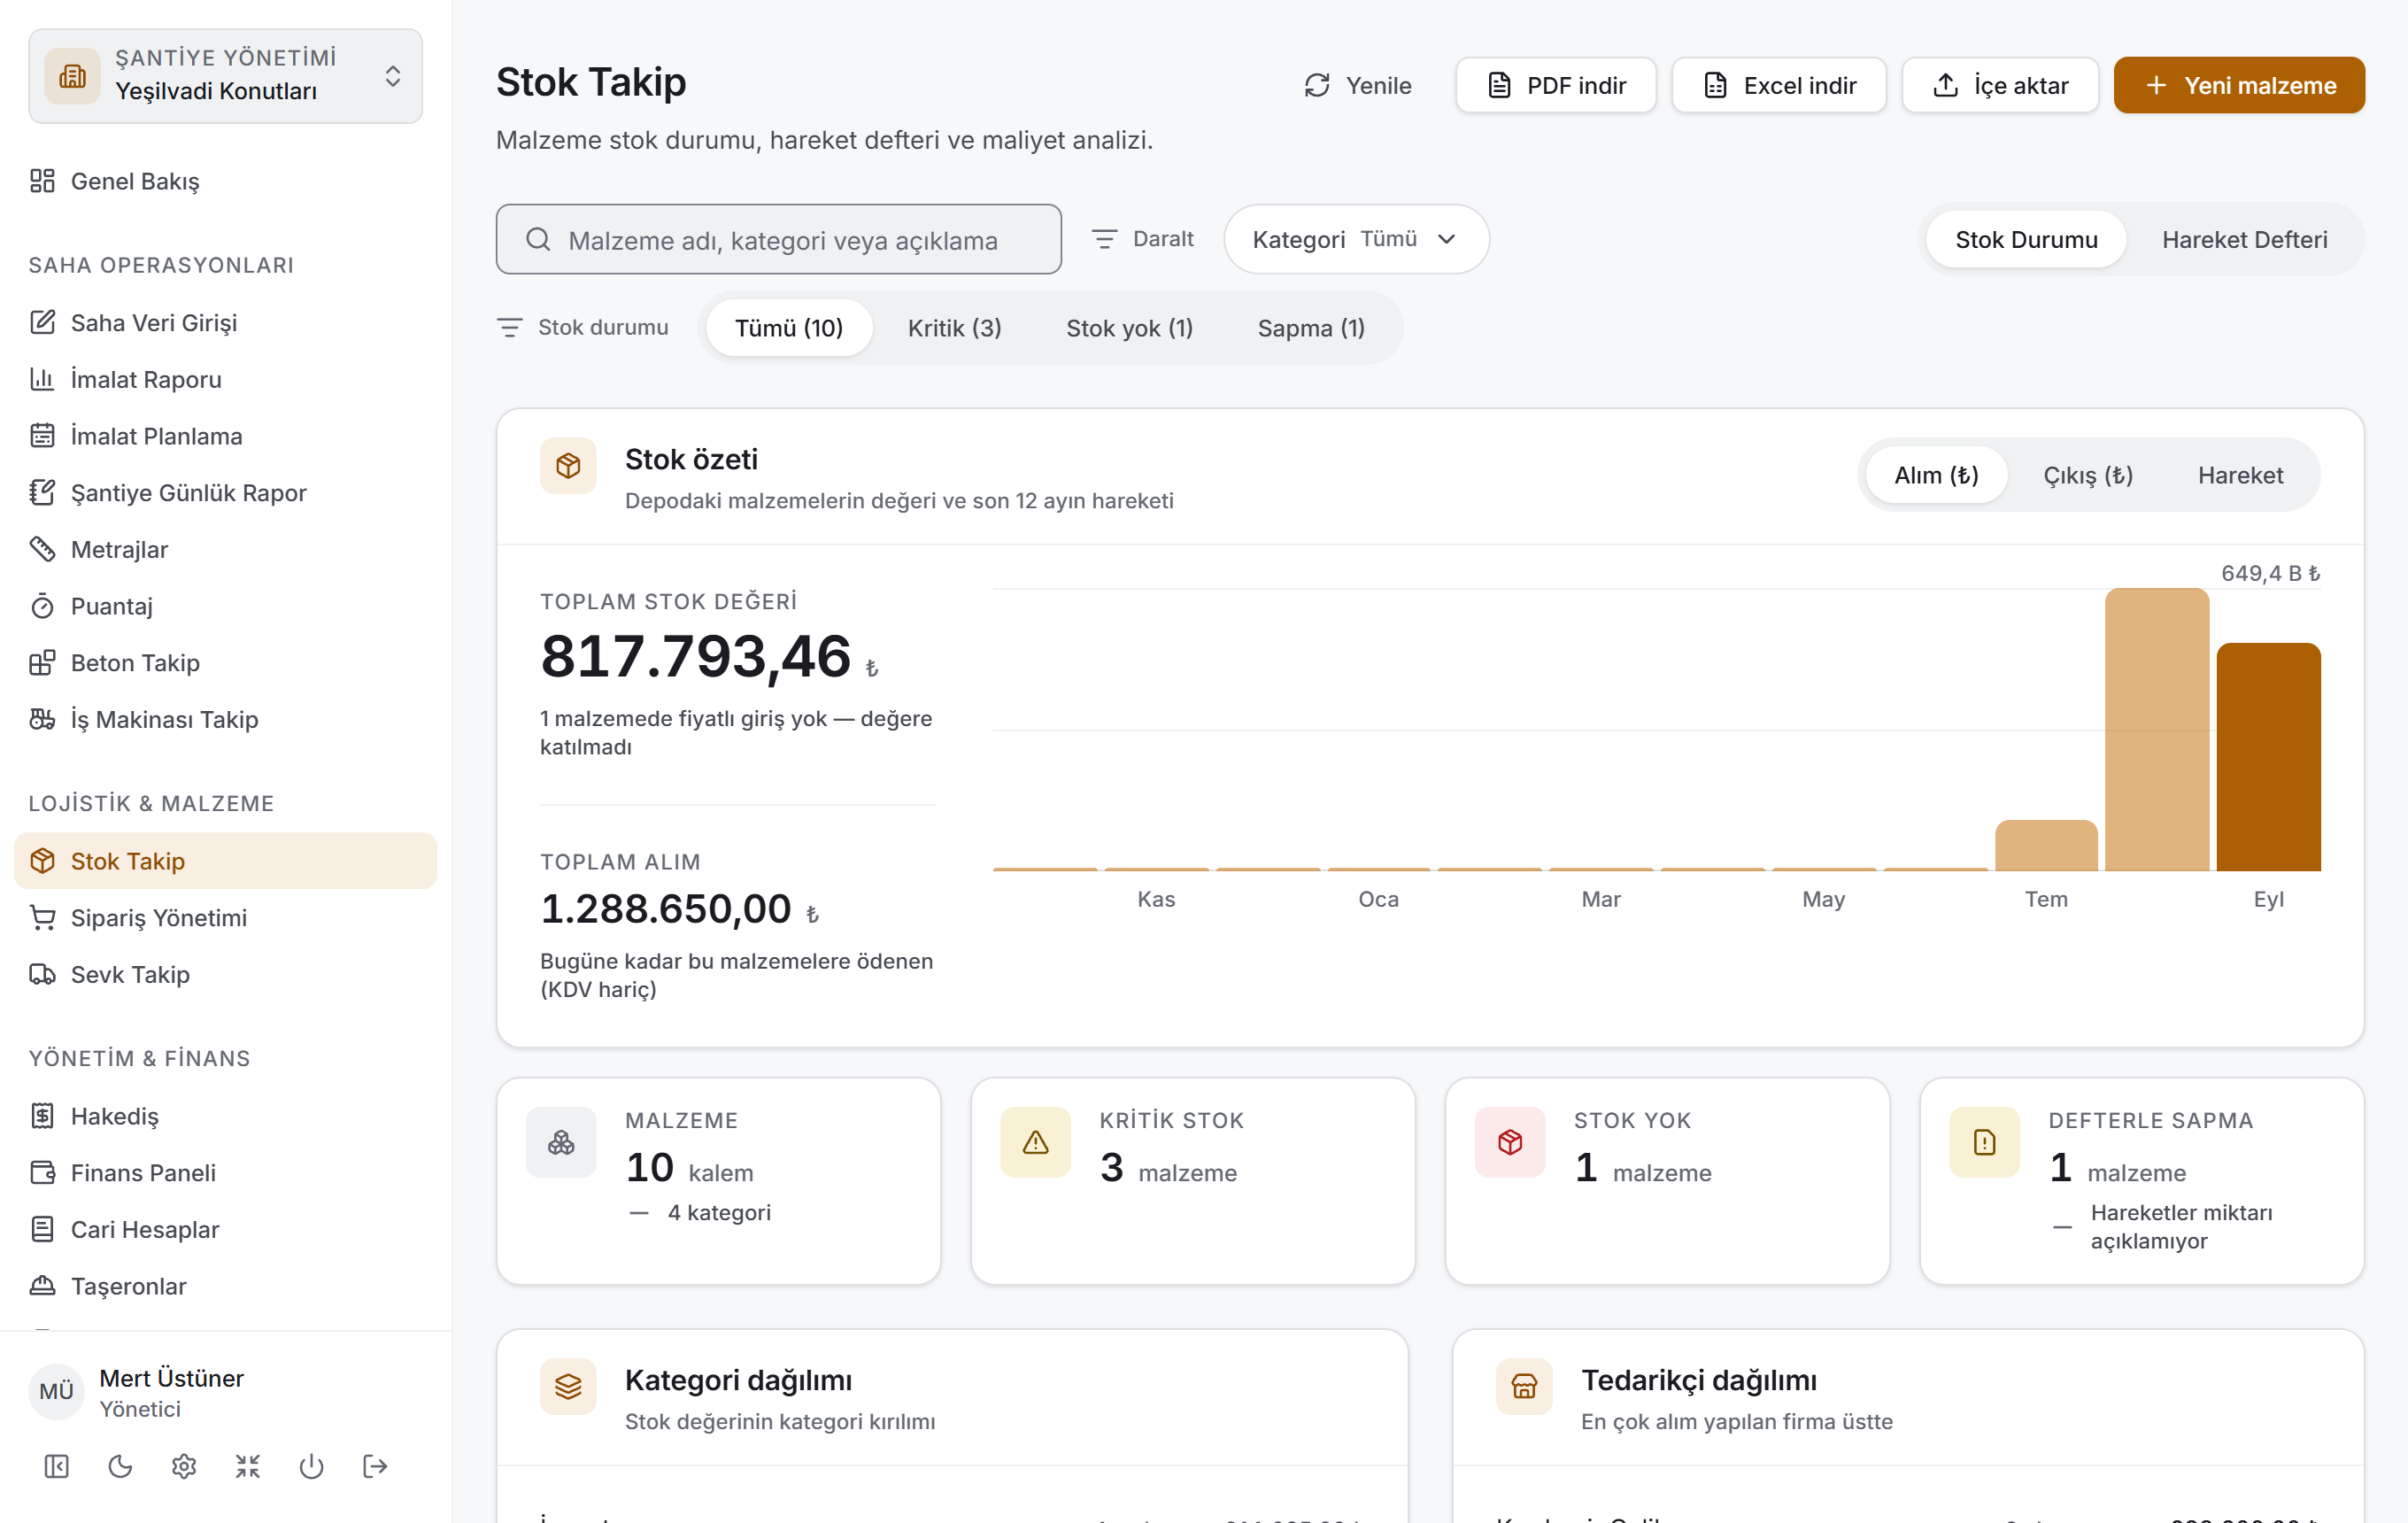The height and width of the screenshot is (1523, 2408).
Task: Open Finans Paneli wallet icon
Action: (x=42, y=1173)
